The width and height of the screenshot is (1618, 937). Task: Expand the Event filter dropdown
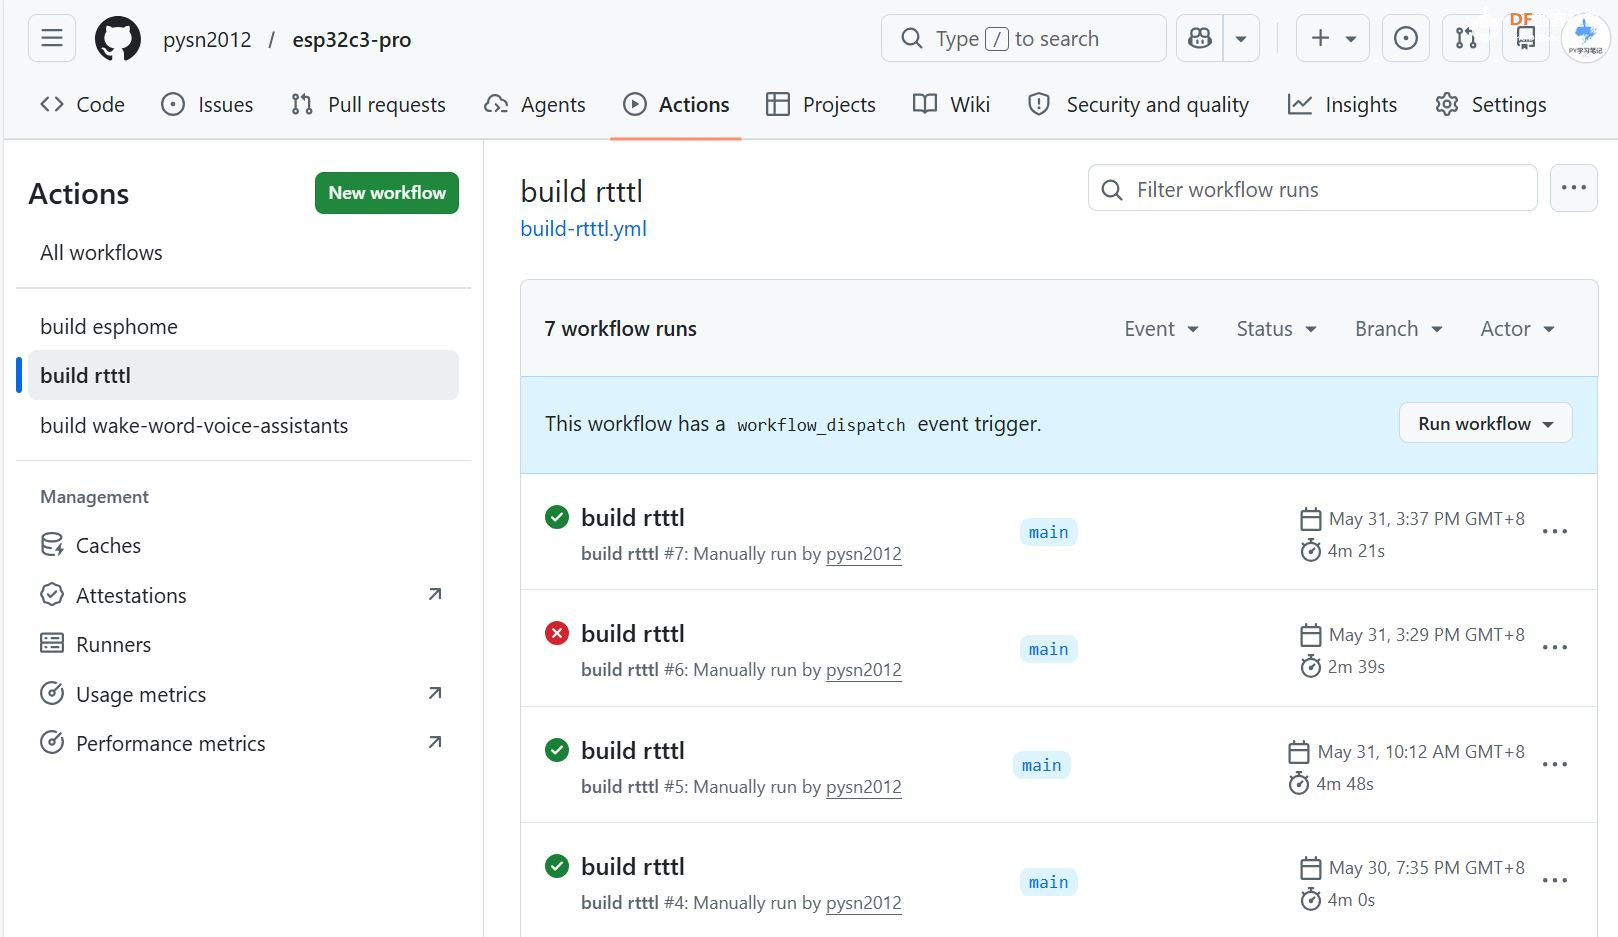click(1161, 329)
